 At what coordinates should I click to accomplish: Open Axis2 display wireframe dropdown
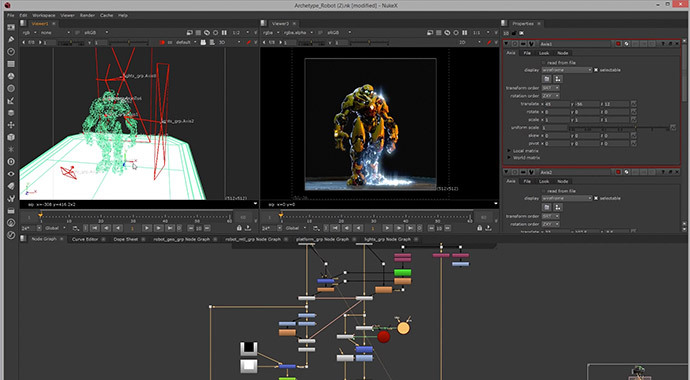coord(567,198)
